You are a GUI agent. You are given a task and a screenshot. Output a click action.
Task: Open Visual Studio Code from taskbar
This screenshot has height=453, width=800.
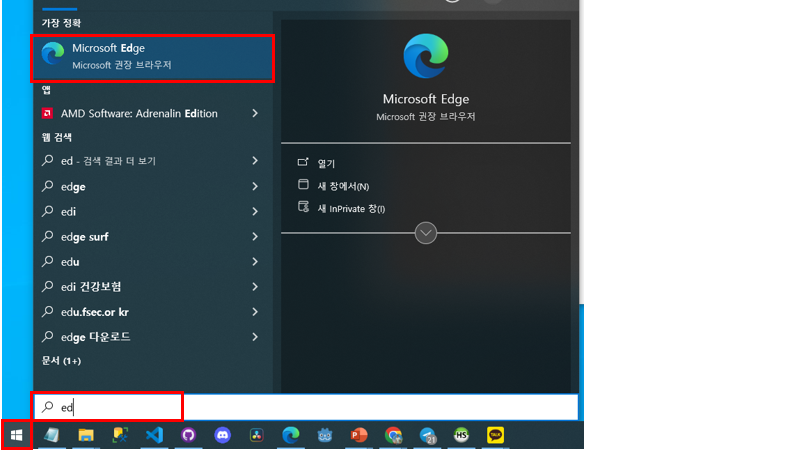[154, 435]
